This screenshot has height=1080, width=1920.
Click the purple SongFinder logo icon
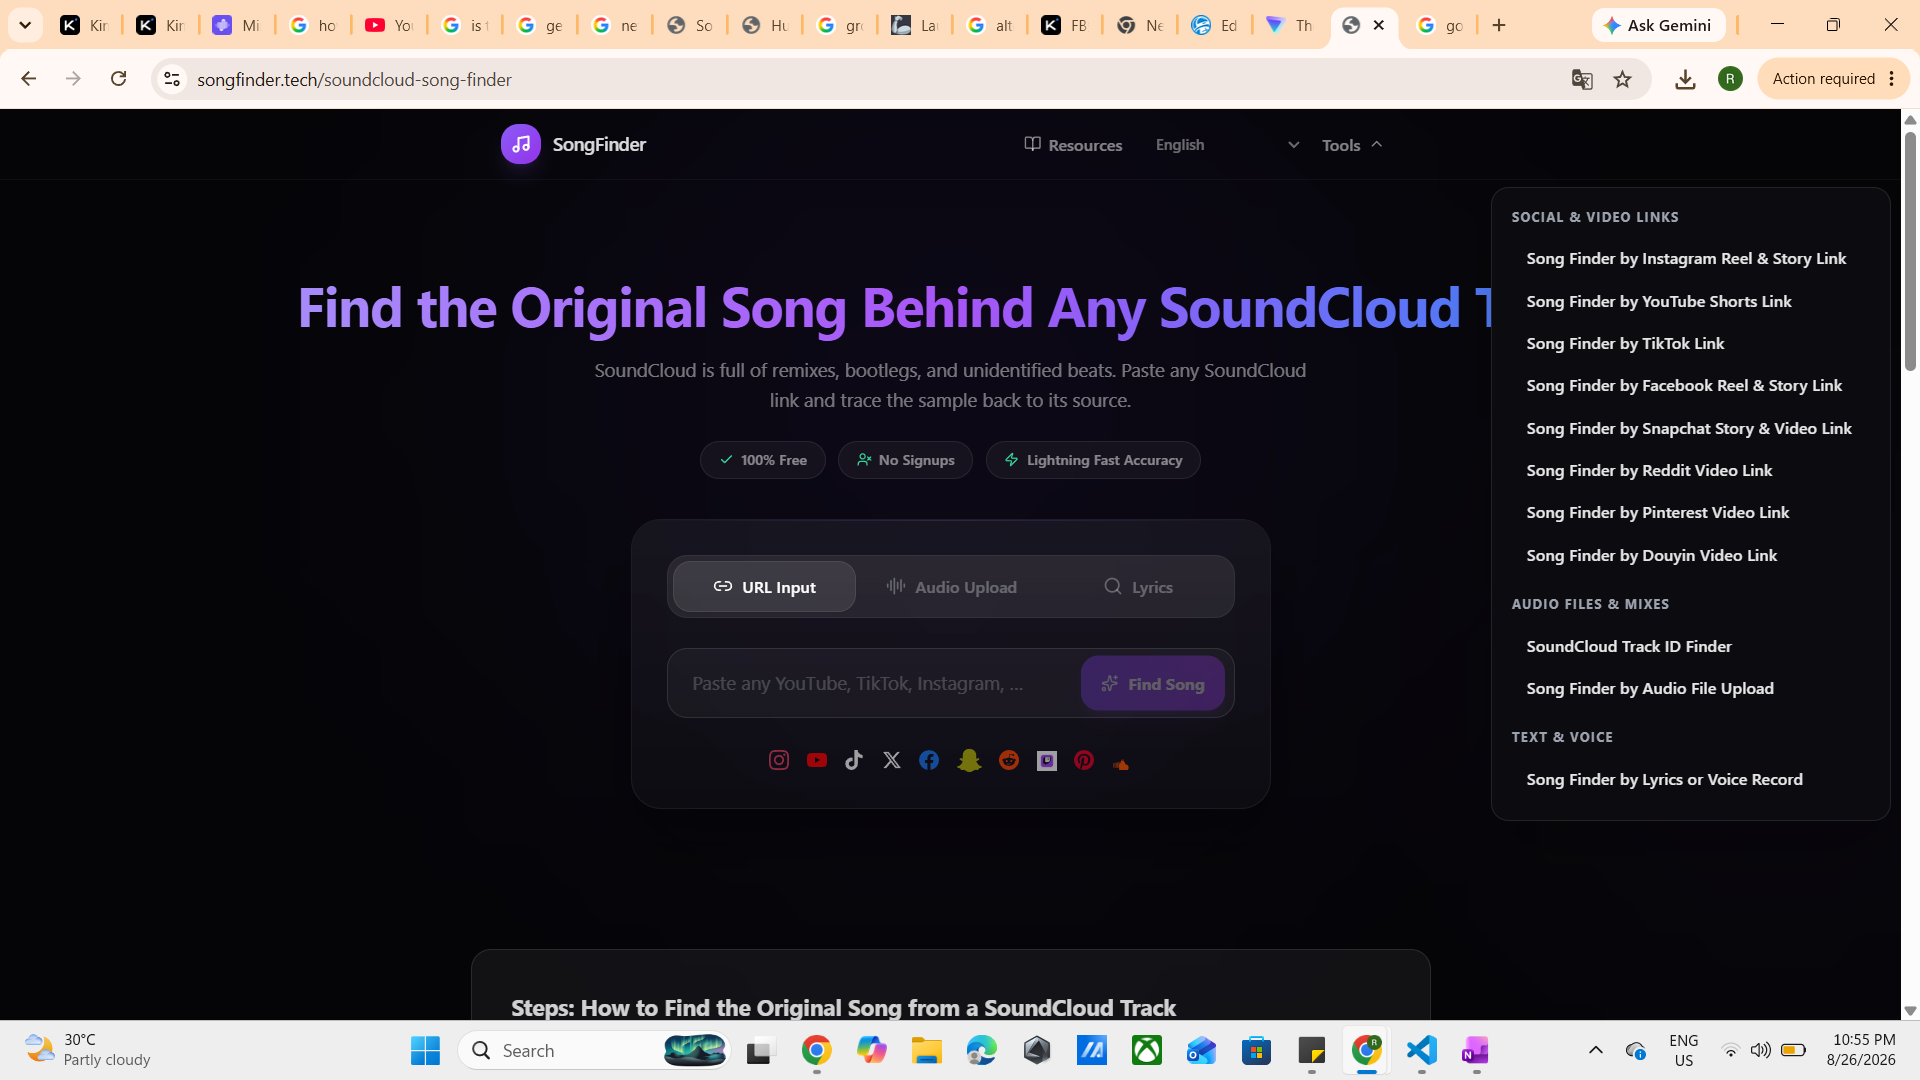click(521, 145)
